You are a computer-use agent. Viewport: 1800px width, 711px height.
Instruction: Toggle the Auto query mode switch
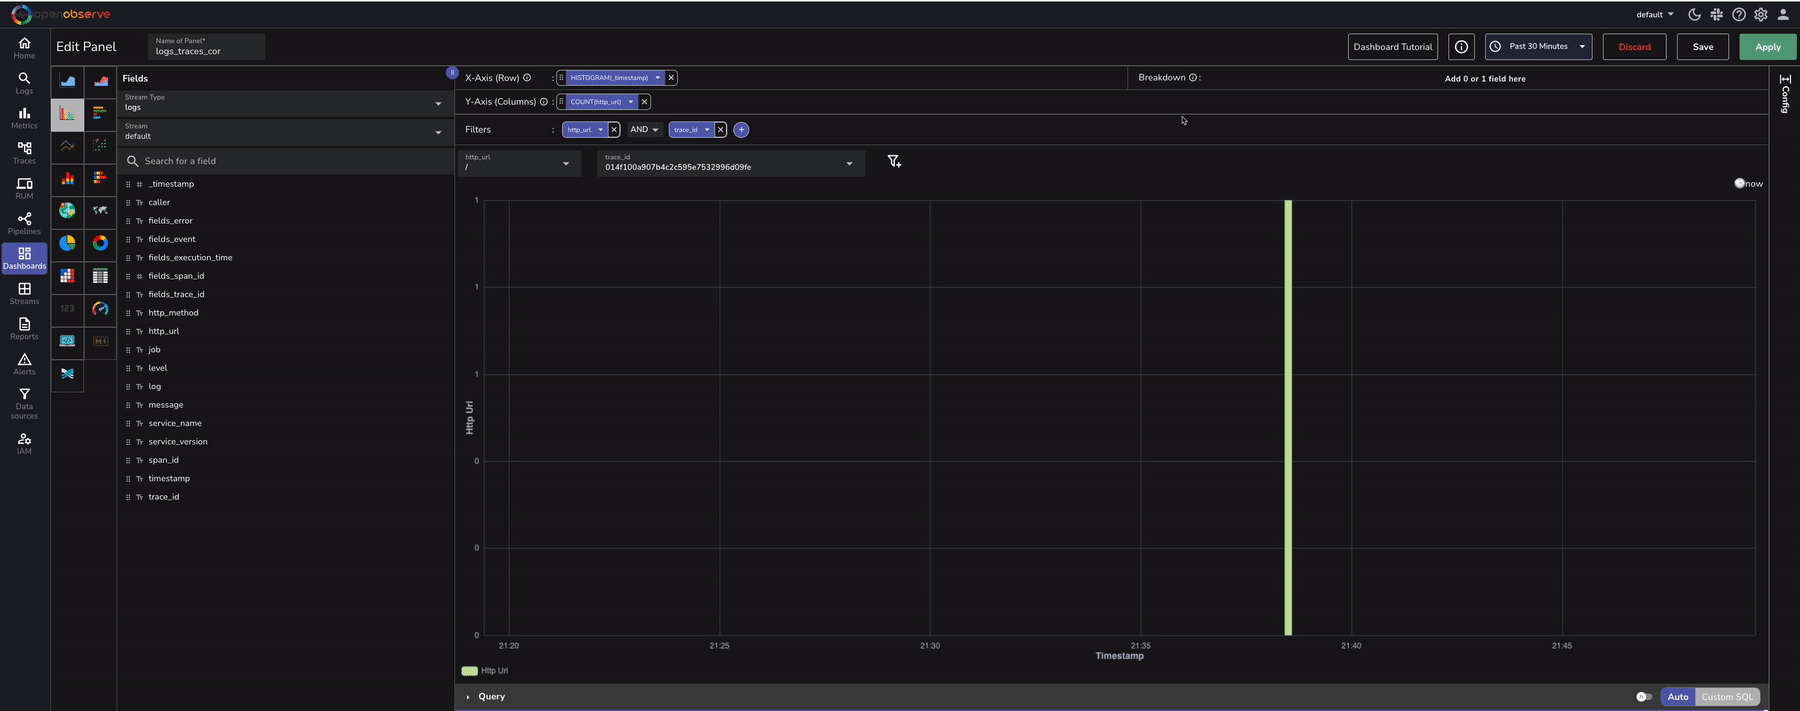coord(1643,697)
